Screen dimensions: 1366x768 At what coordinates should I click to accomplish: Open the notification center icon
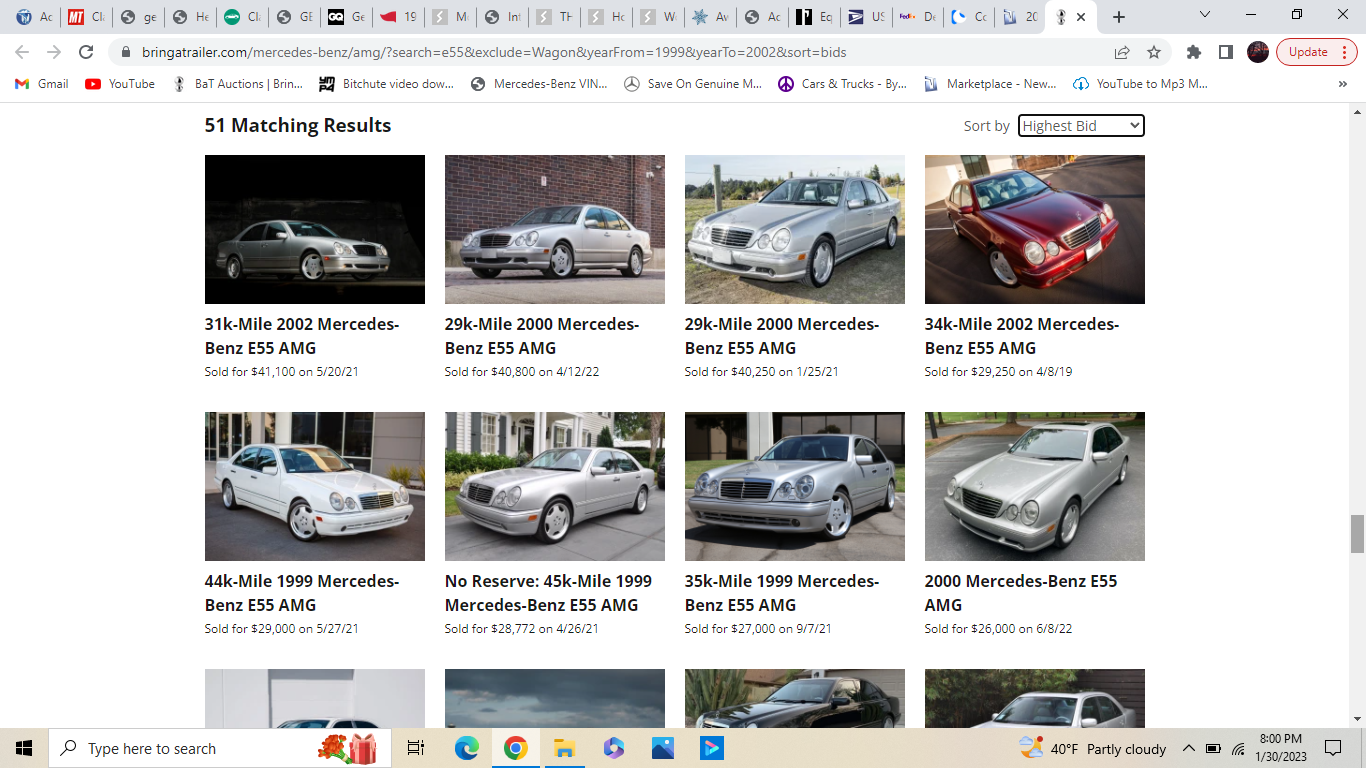1333,748
